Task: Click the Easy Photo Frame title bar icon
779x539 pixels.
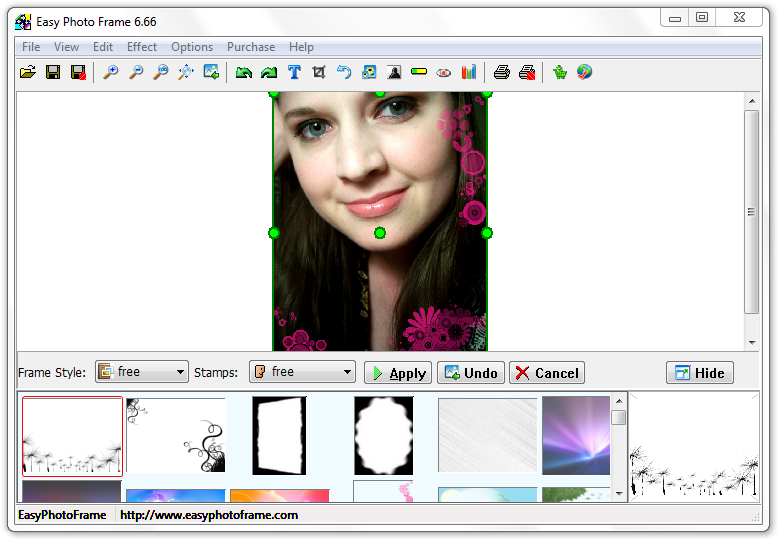Action: click(x=23, y=22)
